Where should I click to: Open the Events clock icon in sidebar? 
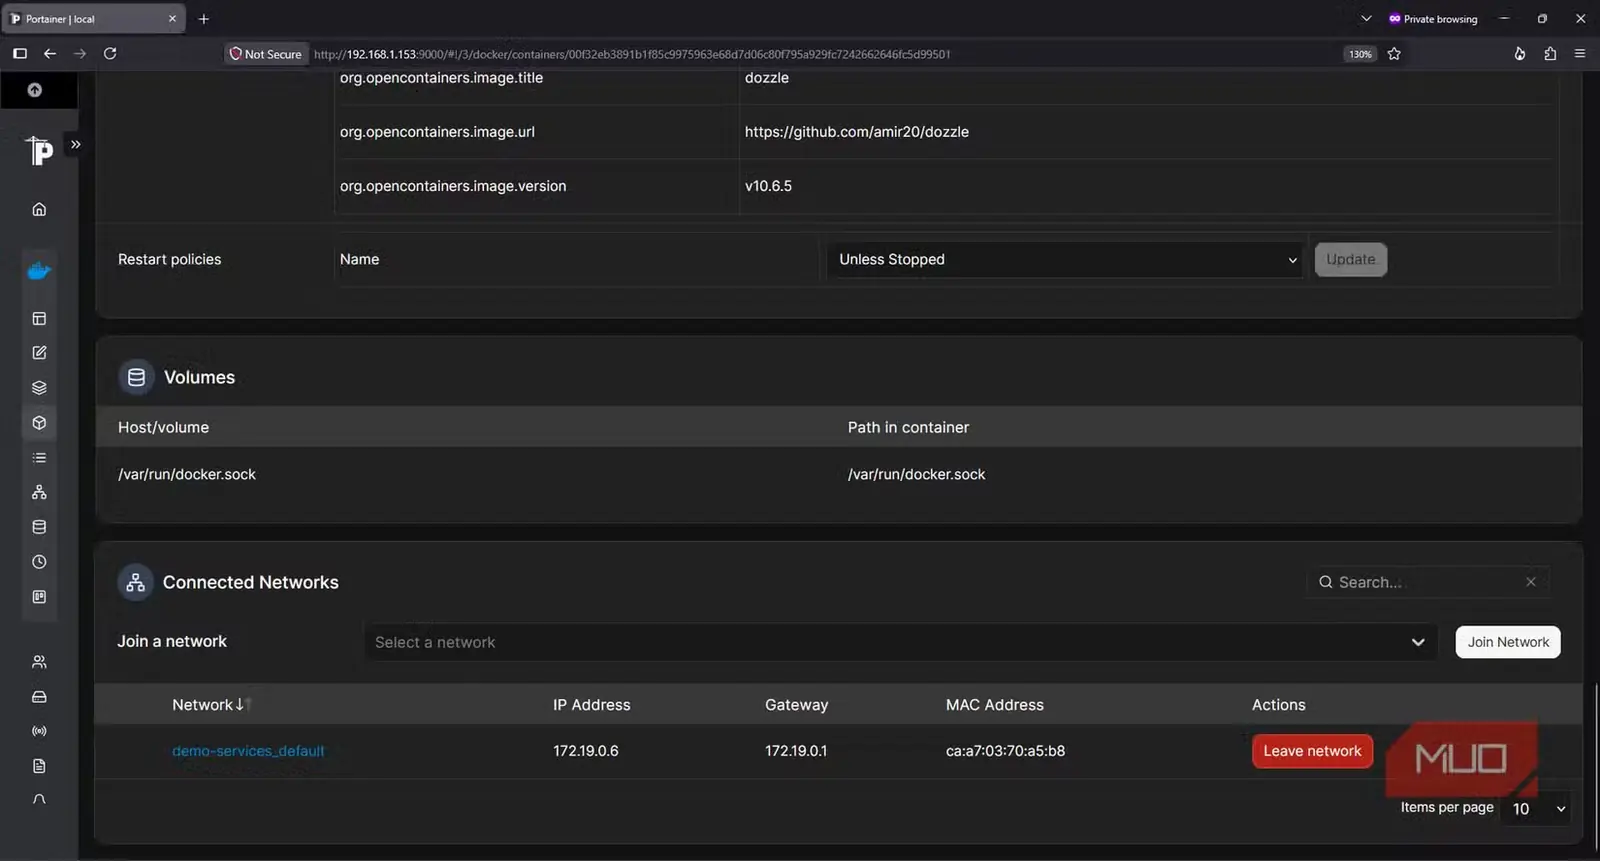pyautogui.click(x=39, y=562)
